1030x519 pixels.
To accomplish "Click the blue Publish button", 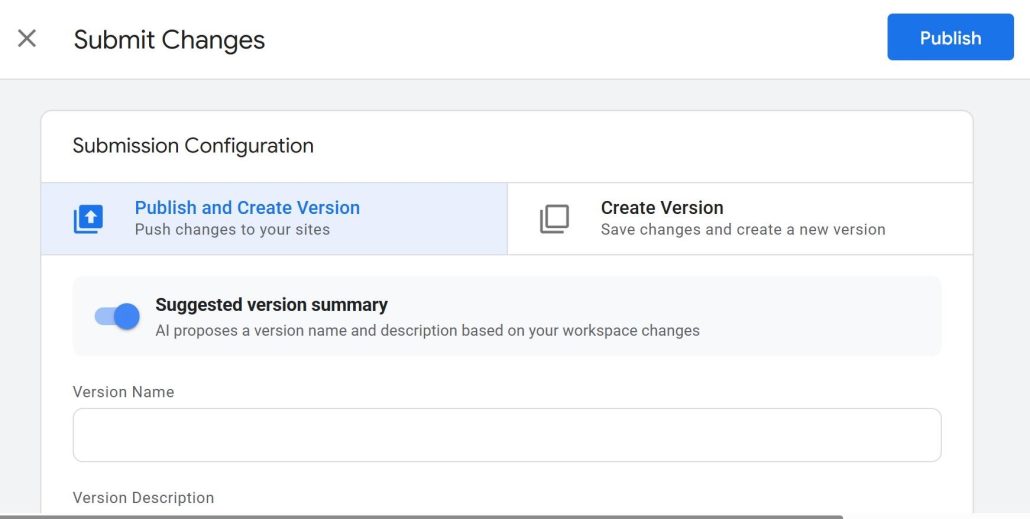I will click(x=951, y=37).
